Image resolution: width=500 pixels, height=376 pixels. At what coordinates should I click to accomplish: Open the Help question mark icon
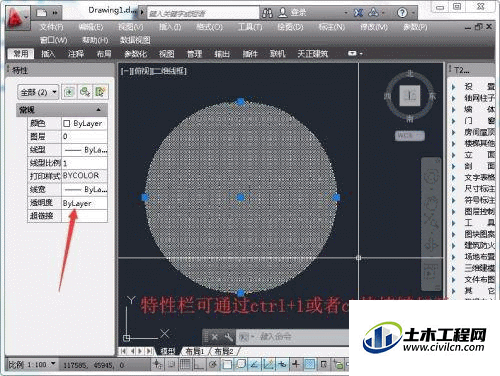(402, 13)
